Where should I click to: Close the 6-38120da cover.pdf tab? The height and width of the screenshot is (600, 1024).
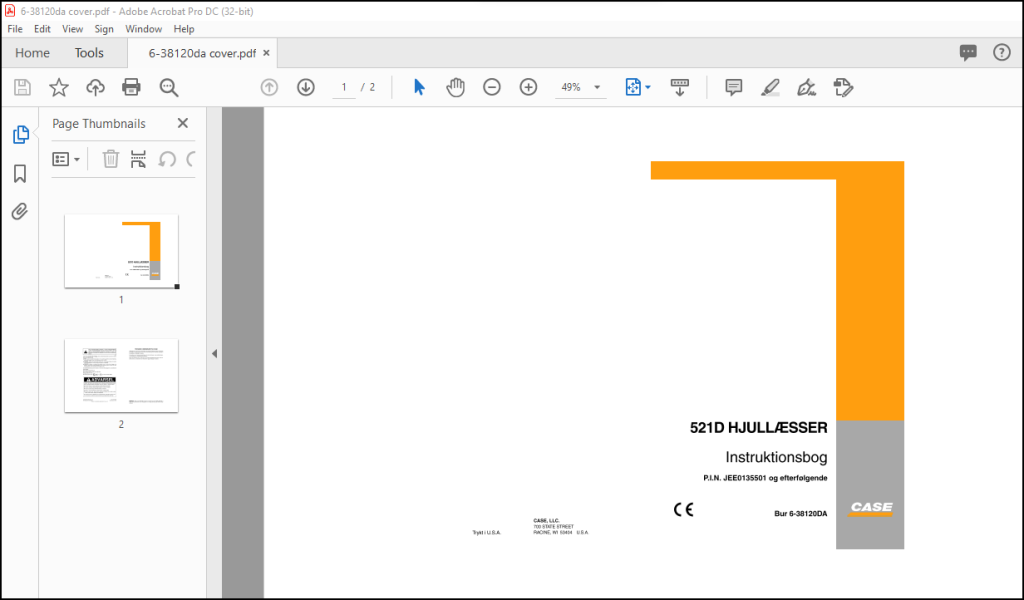coord(266,53)
